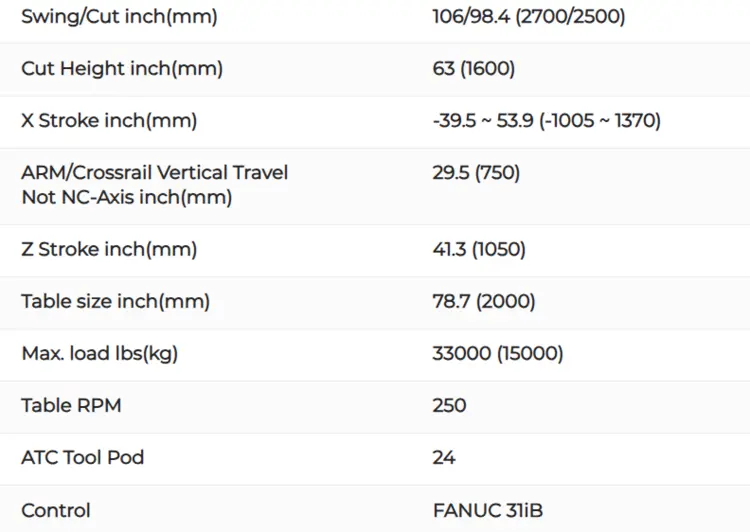The height and width of the screenshot is (532, 750).
Task: Select the 106/98.4 (2700/2500) value
Action: [x=529, y=17]
